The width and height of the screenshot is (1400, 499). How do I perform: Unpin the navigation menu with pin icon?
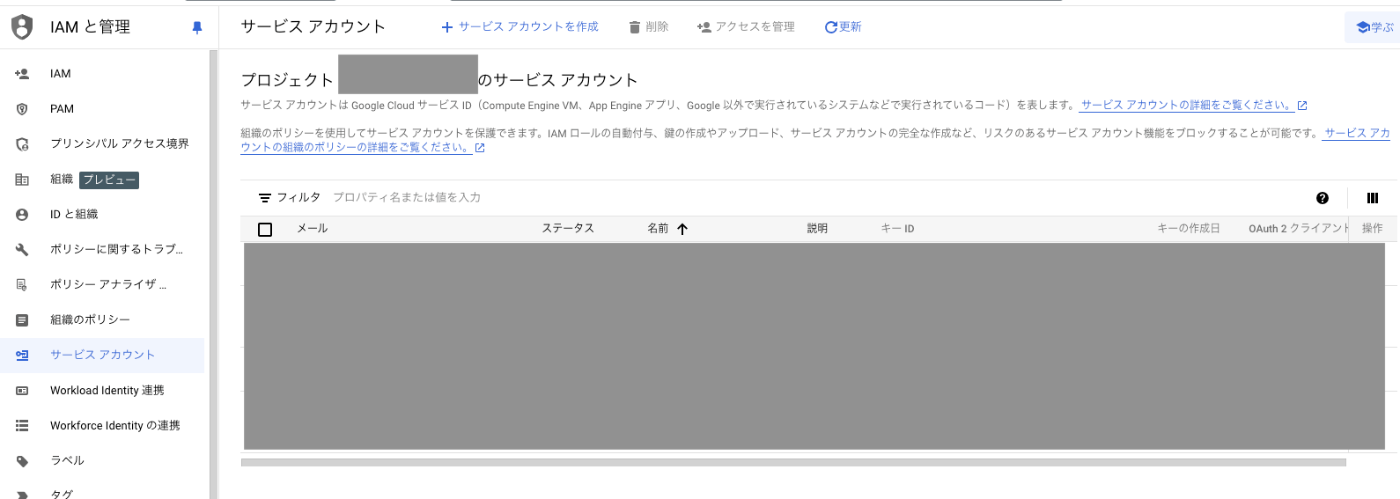197,28
